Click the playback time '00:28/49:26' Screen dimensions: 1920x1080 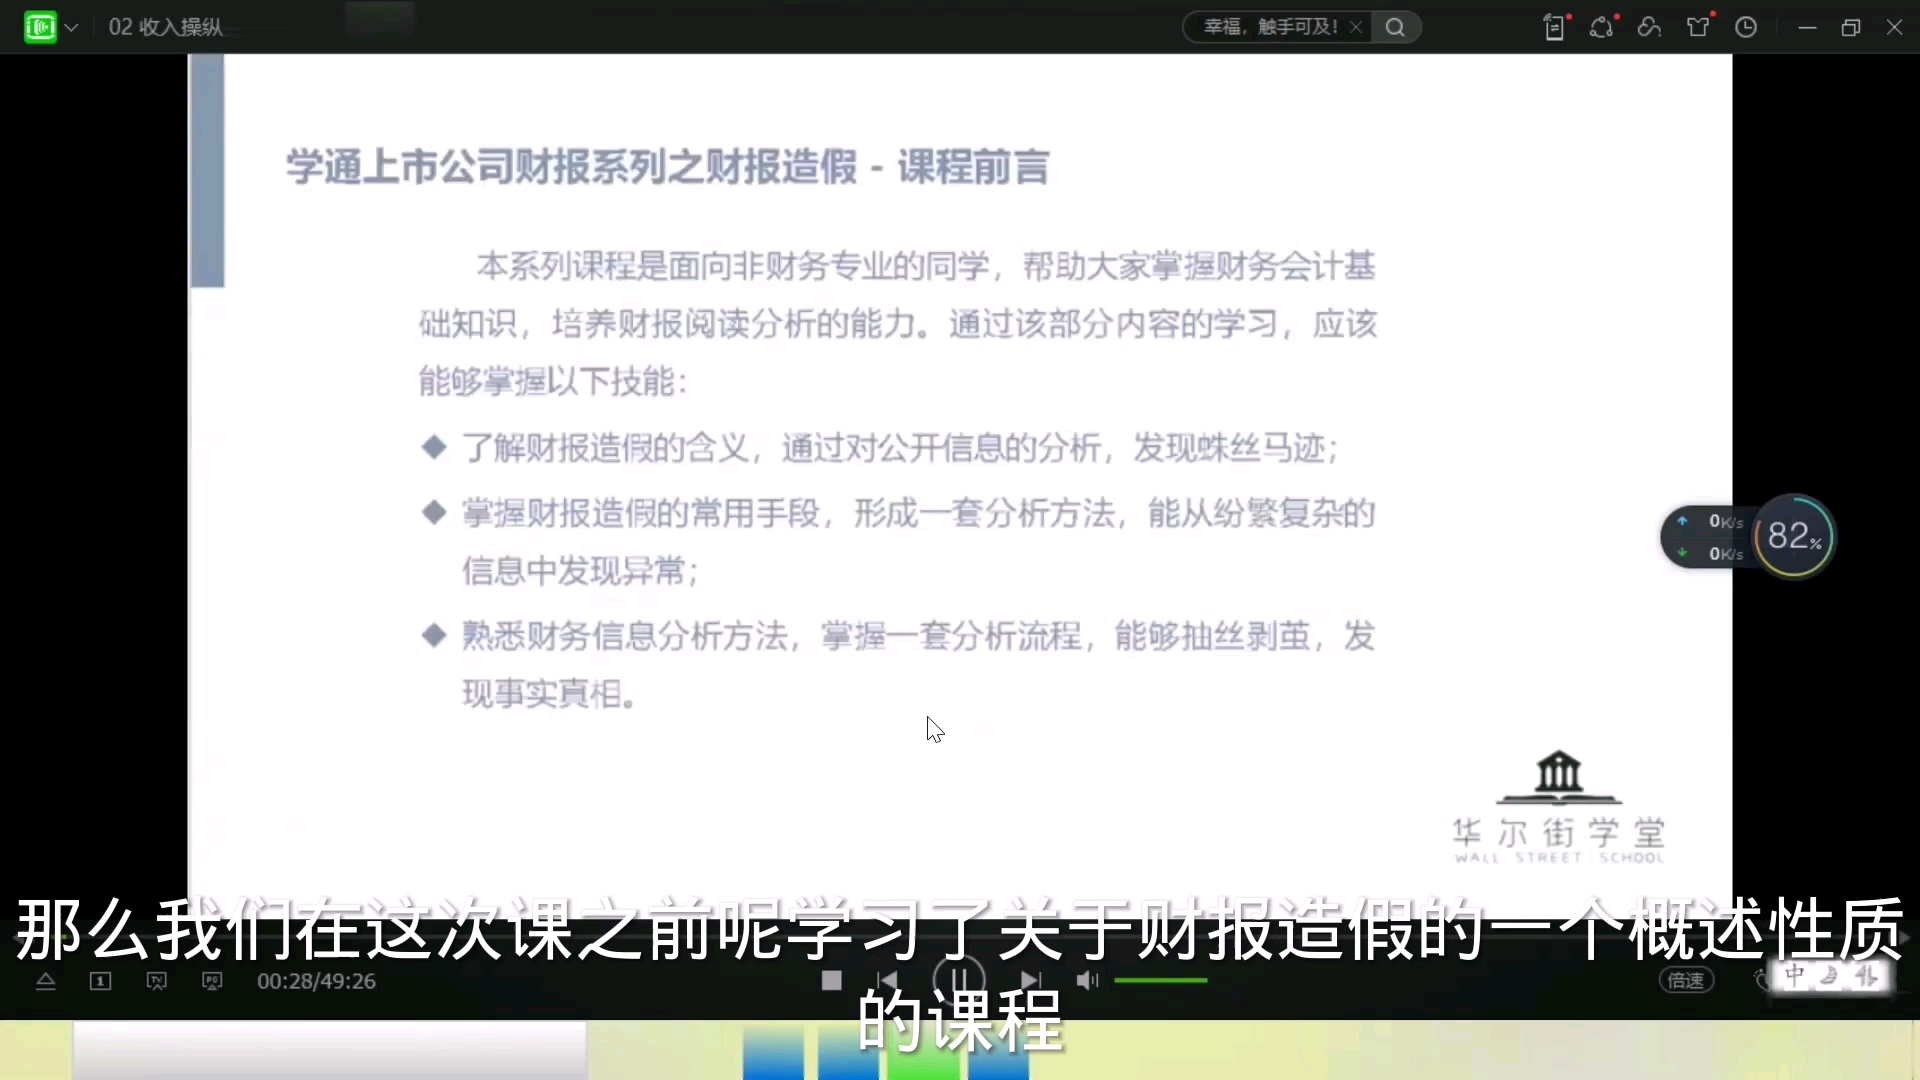coord(316,981)
